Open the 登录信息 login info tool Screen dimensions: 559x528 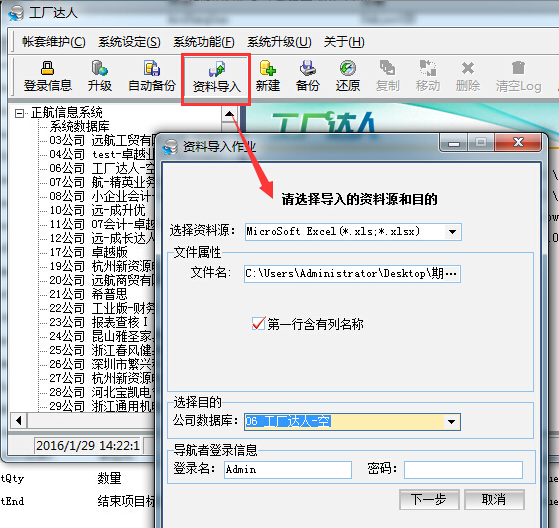[47, 76]
